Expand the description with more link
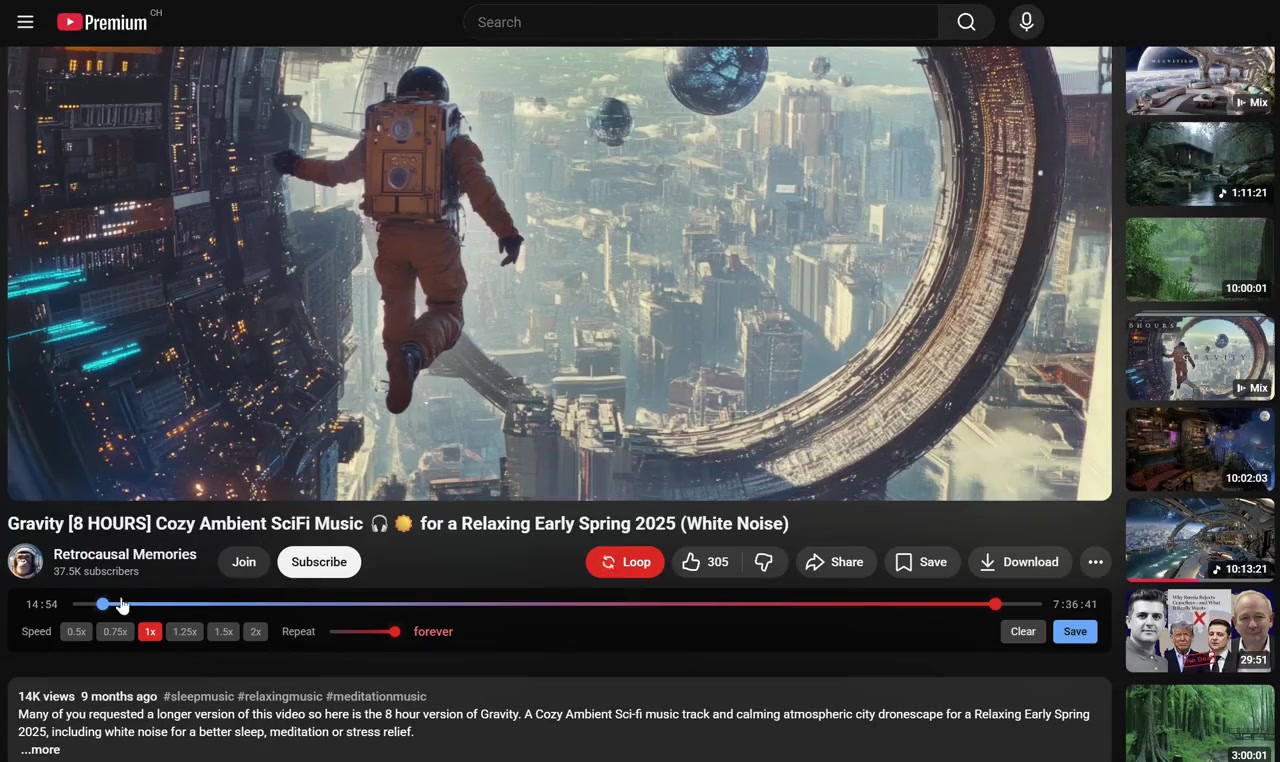Screen dimensions: 1280x762 (40, 749)
